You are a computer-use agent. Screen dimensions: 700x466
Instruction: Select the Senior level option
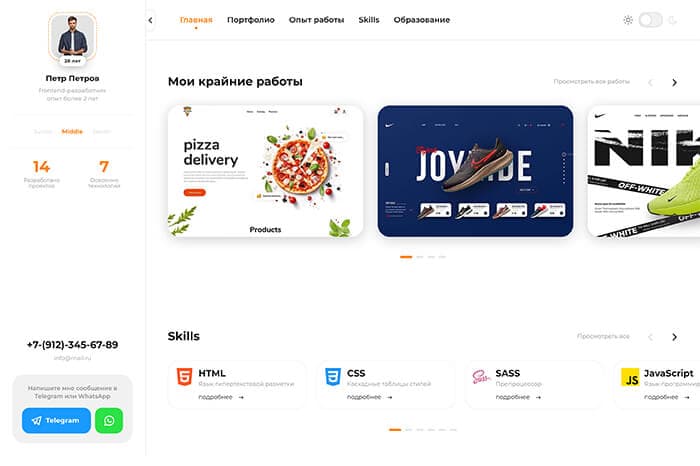point(102,132)
